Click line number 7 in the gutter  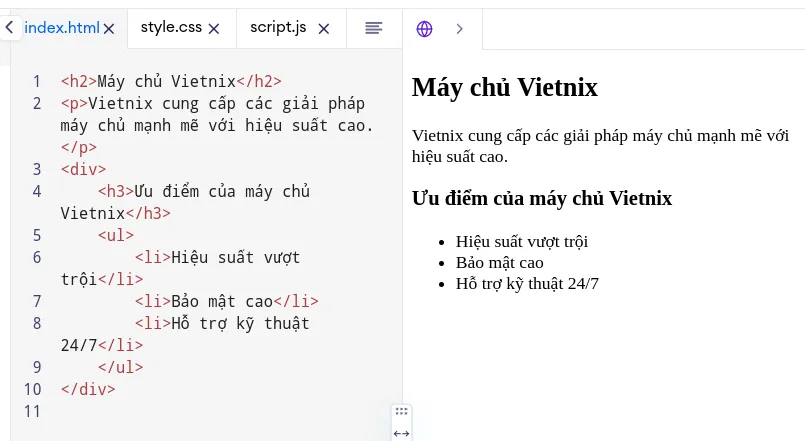coord(37,301)
